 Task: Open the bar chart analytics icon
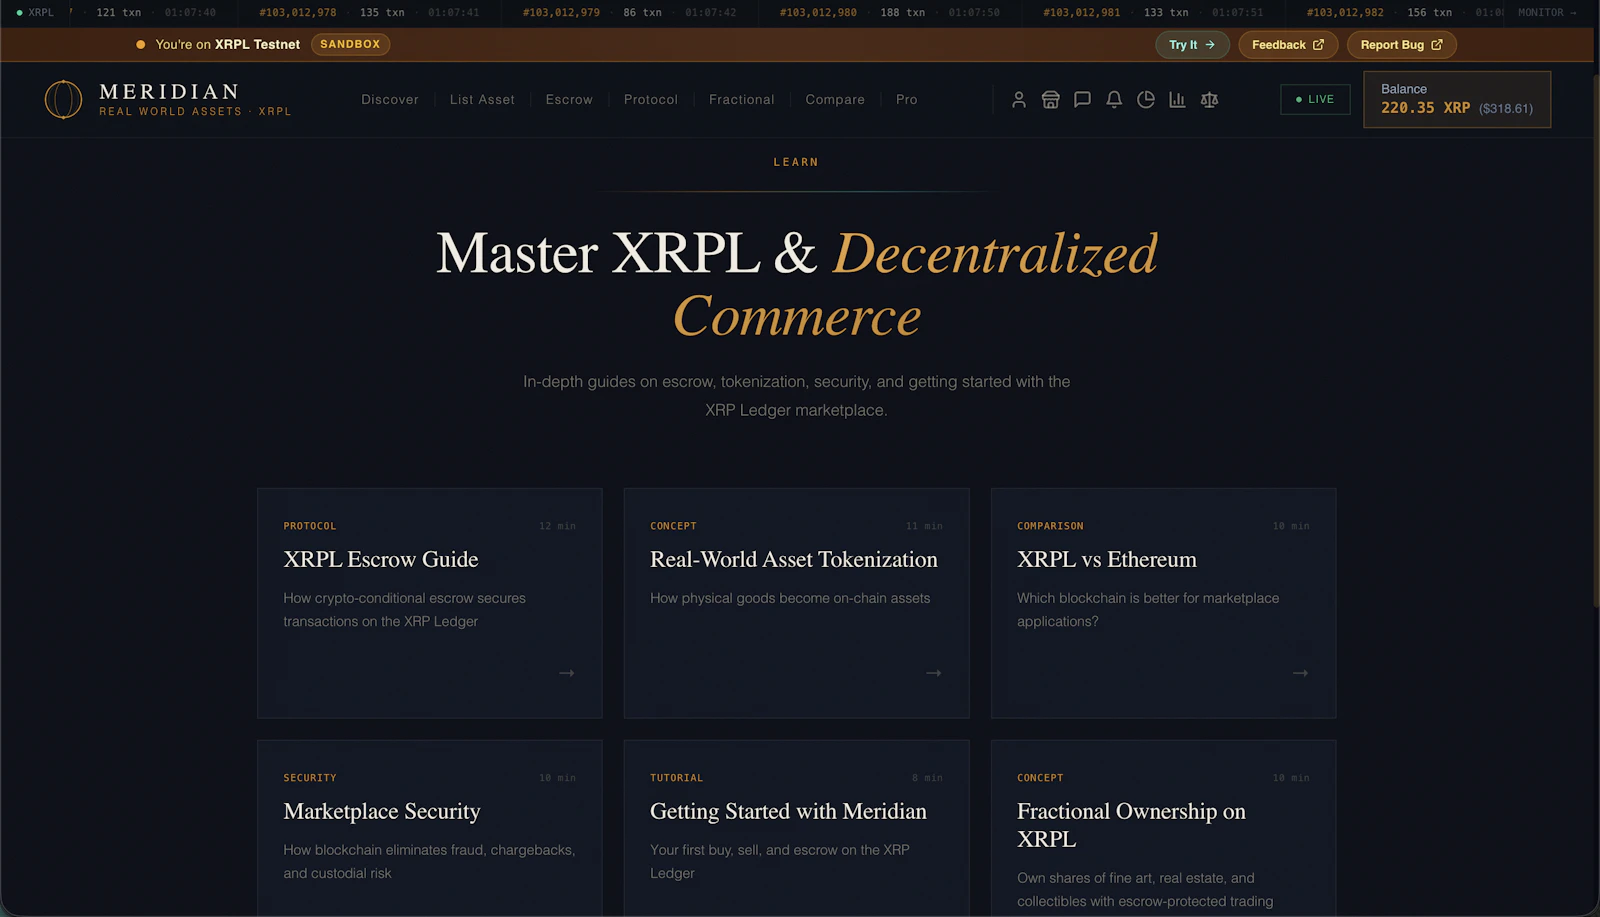click(x=1177, y=100)
